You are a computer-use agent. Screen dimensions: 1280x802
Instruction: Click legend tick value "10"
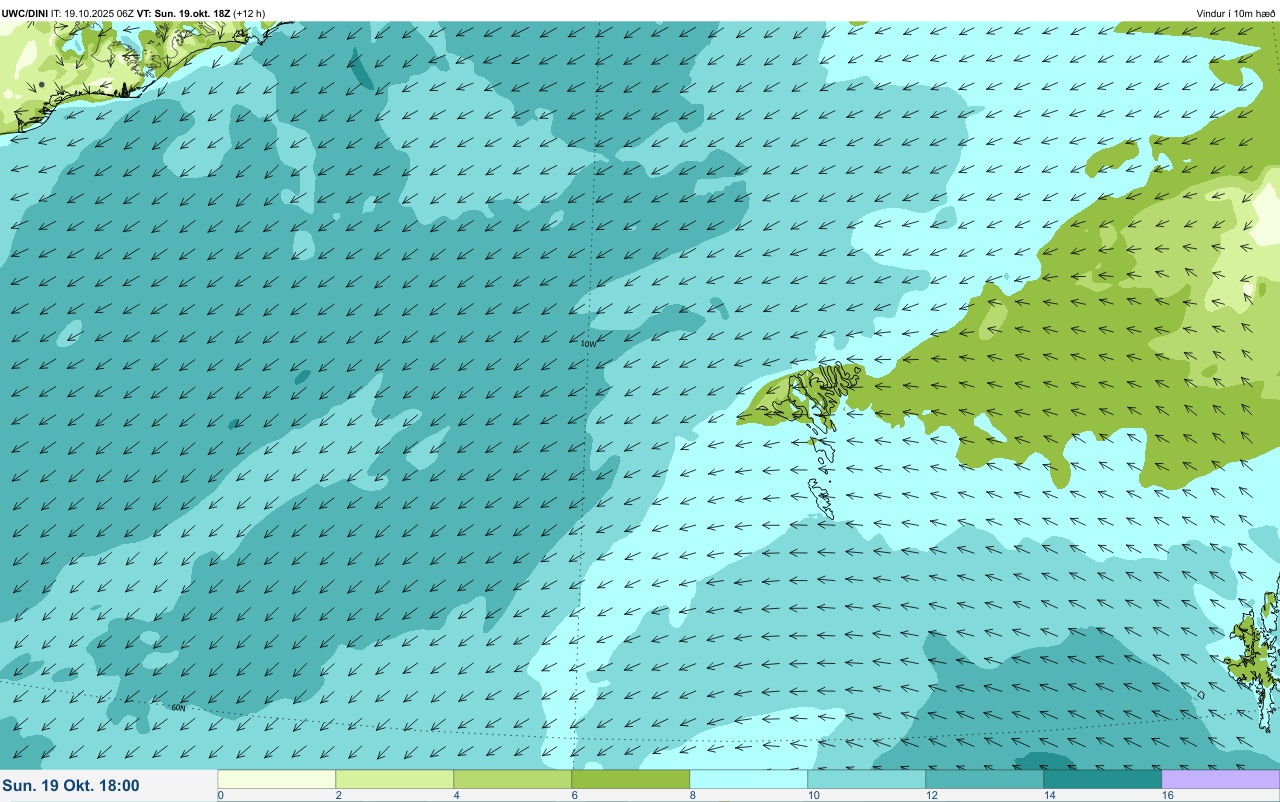click(813, 795)
